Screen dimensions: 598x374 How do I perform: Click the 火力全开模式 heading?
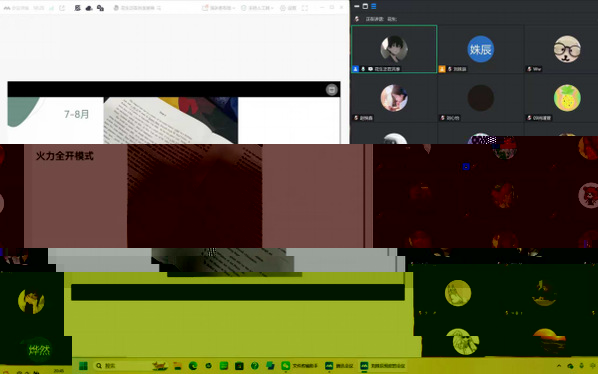click(64, 156)
